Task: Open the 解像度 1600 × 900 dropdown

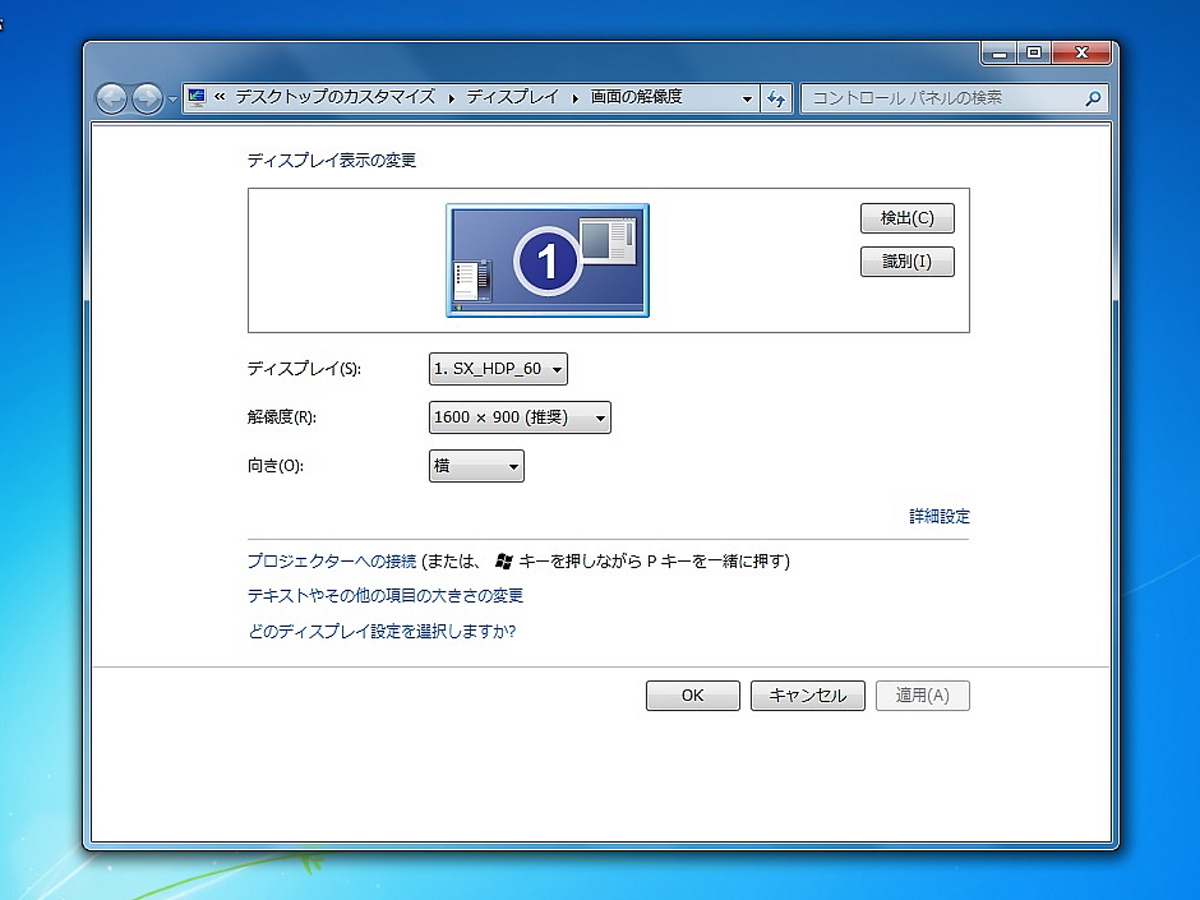Action: click(x=519, y=418)
